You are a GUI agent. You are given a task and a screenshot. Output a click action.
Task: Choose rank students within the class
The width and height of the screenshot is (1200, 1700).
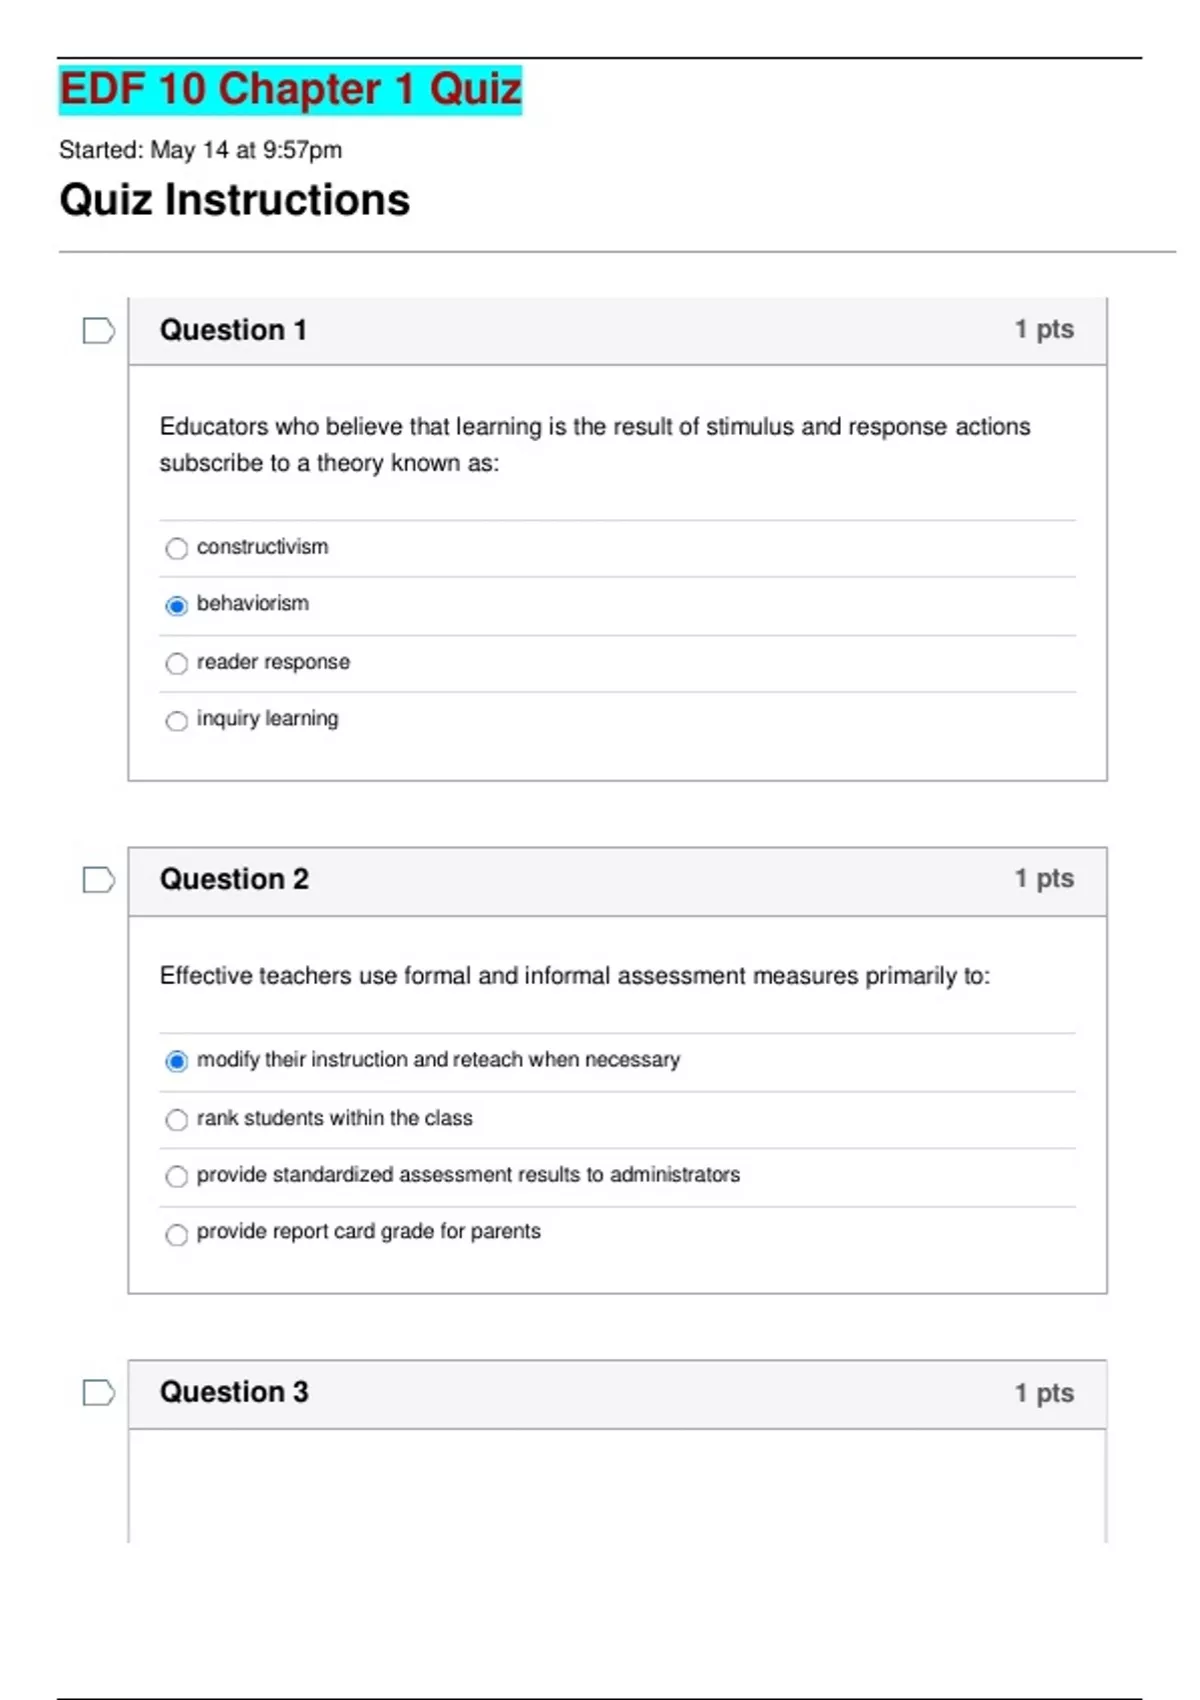(x=177, y=1119)
